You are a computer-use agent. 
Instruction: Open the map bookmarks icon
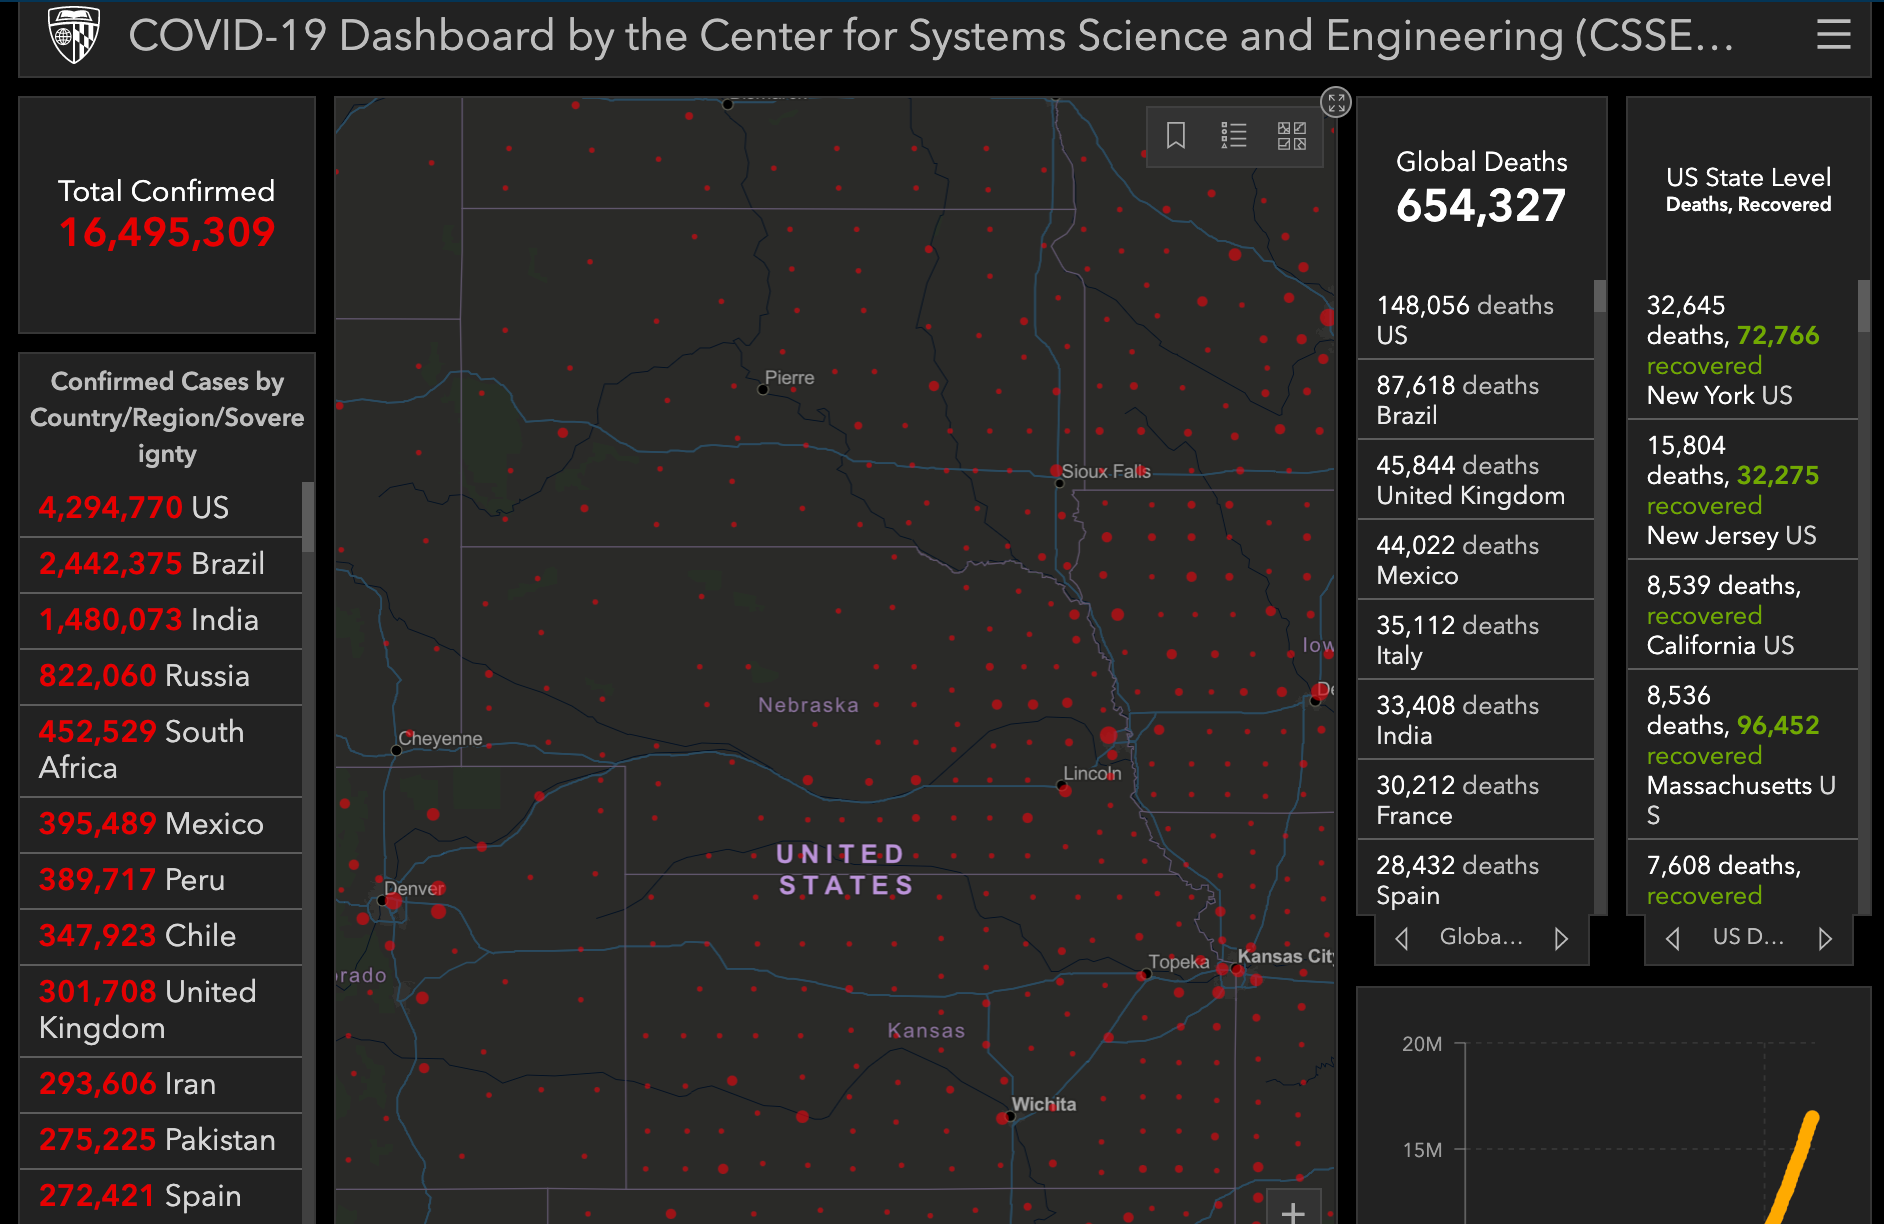tap(1176, 135)
